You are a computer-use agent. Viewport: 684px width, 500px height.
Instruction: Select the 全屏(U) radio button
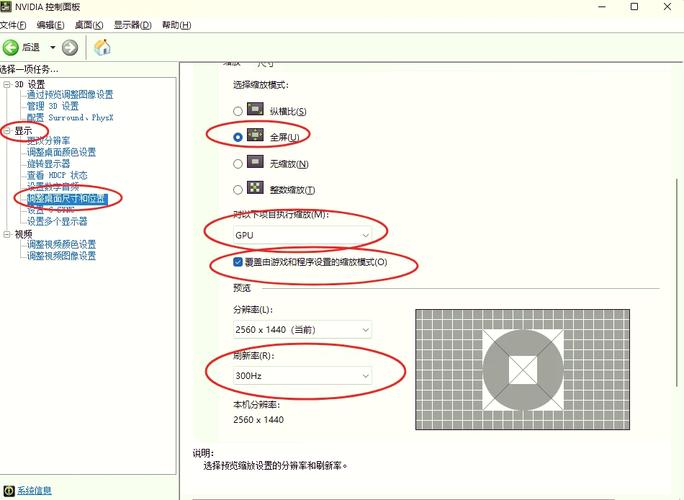click(238, 137)
